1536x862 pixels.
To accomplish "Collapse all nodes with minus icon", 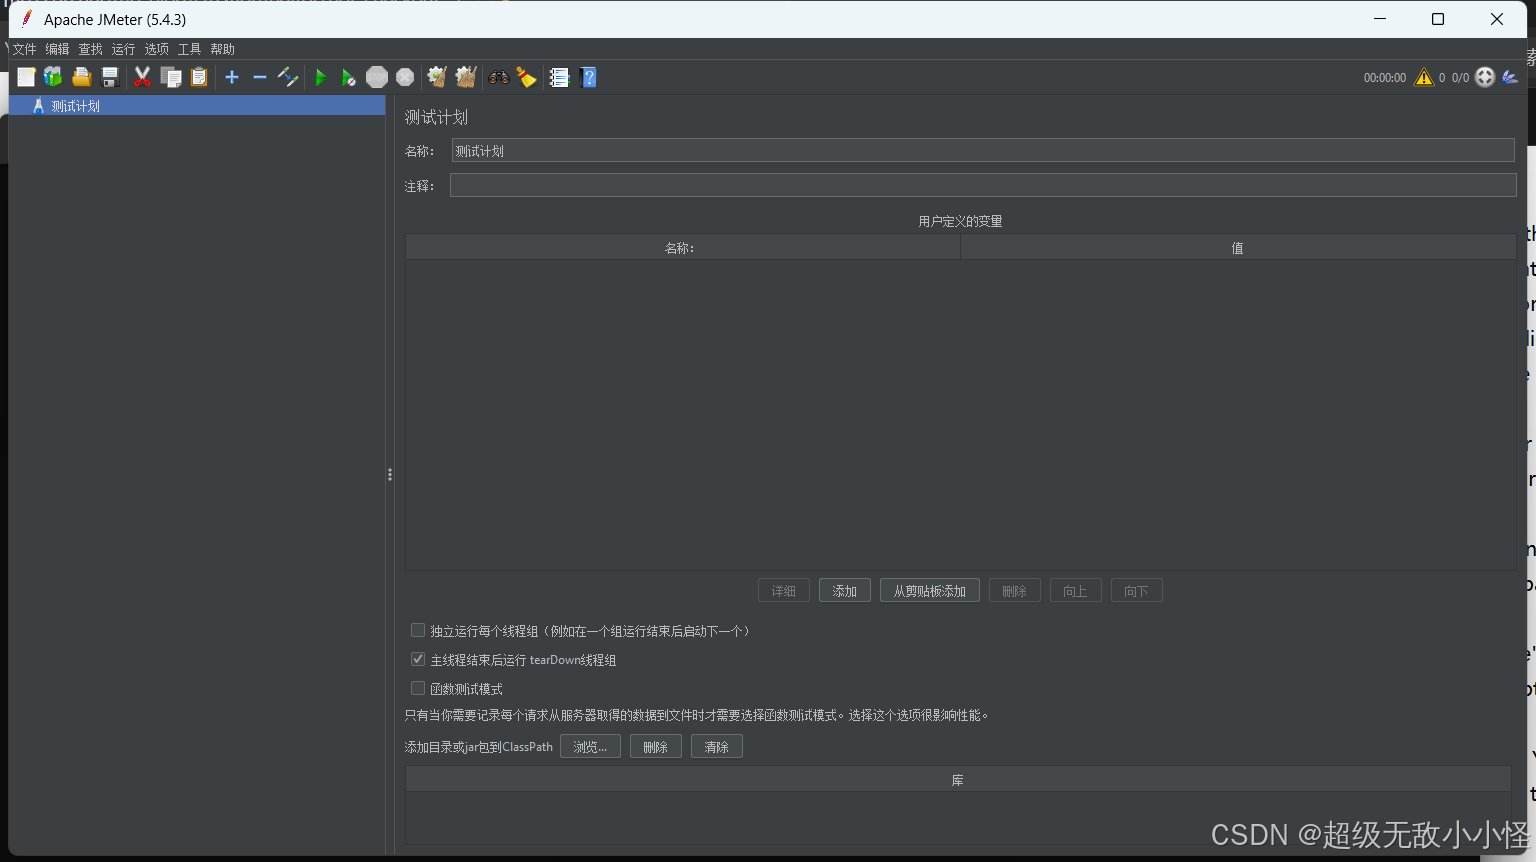I will [260, 77].
